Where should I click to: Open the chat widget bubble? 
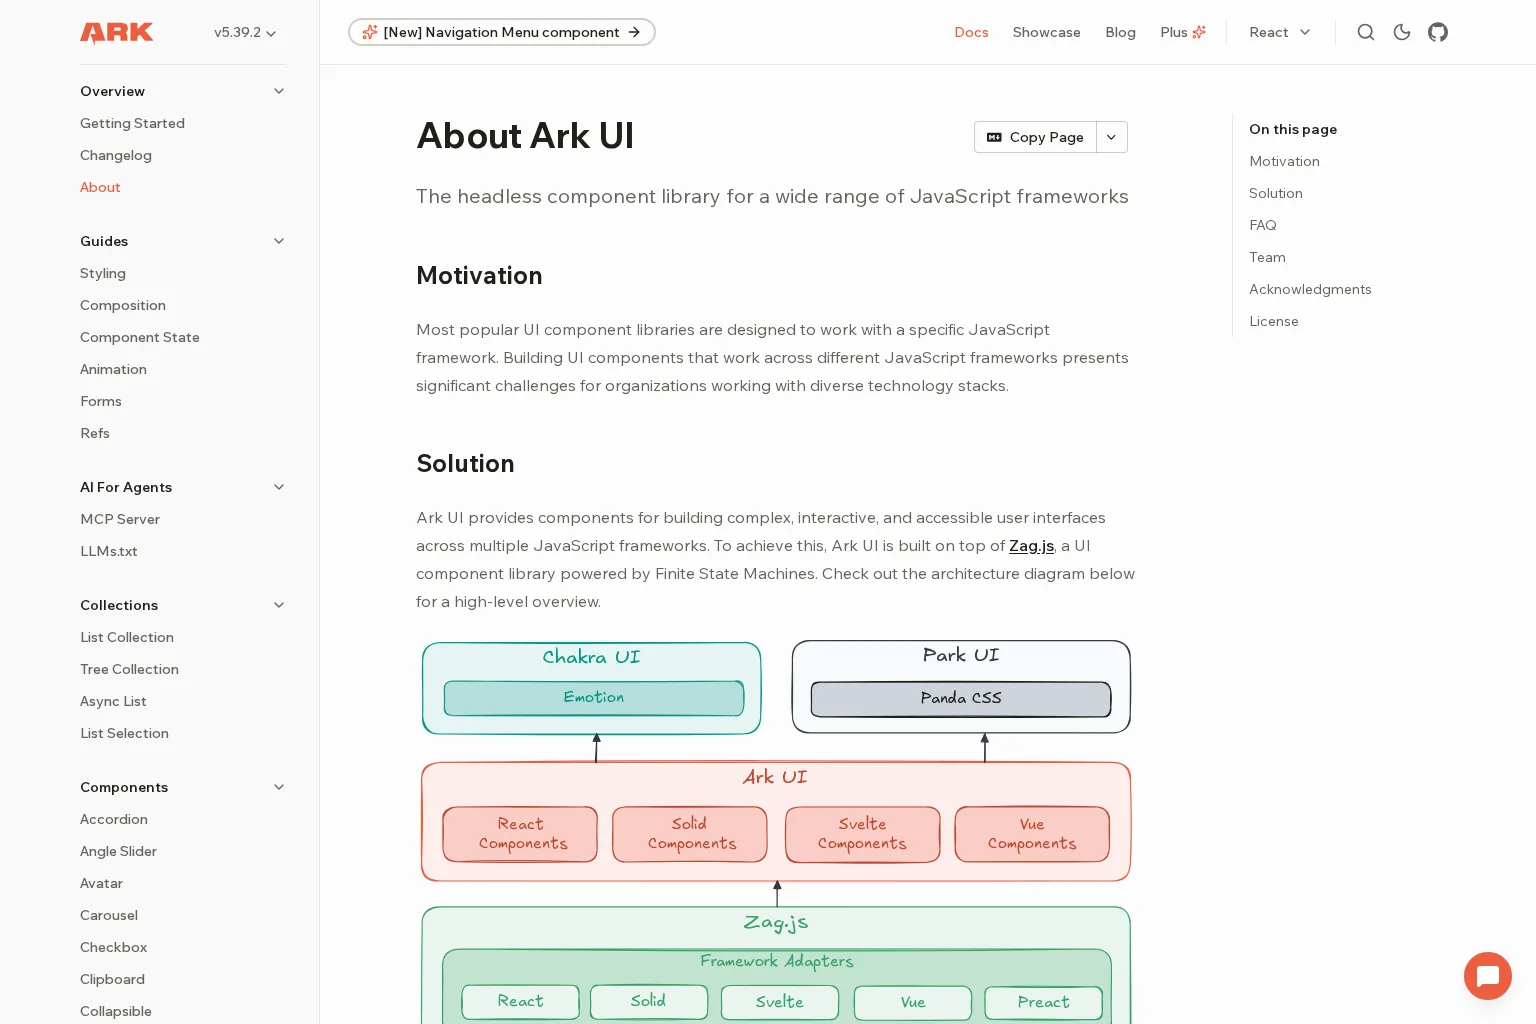coord(1488,976)
